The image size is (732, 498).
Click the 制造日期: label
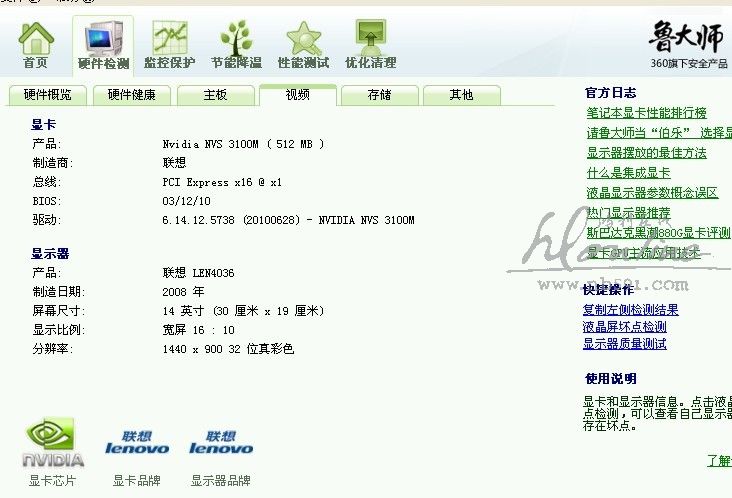[59, 292]
